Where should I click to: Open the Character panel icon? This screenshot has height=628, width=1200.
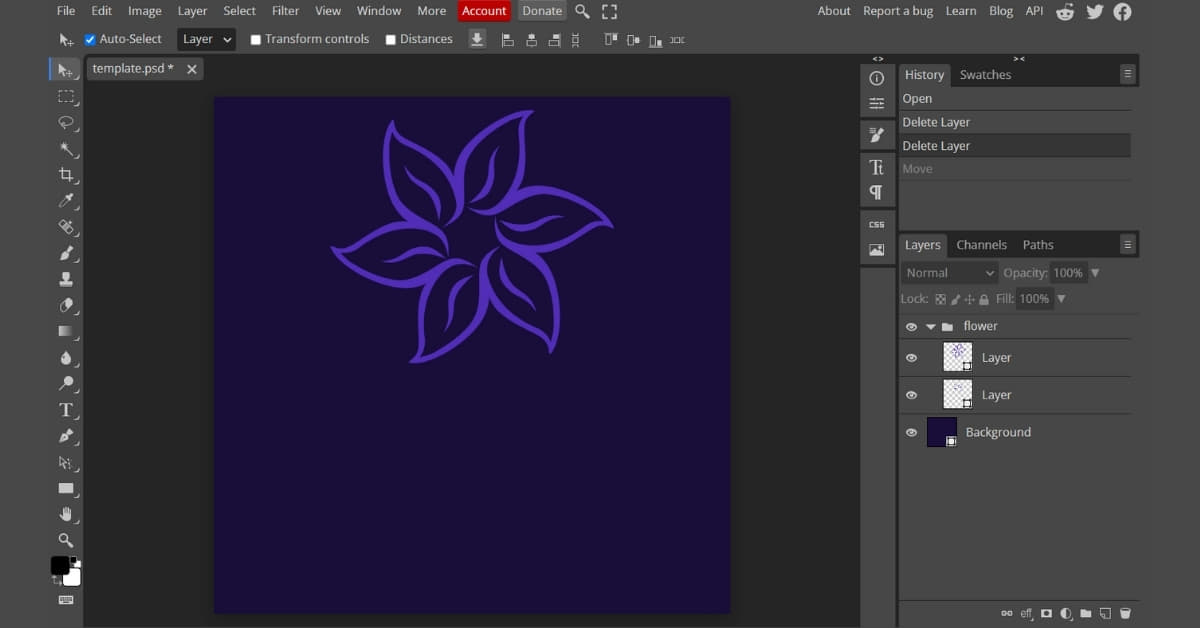pos(877,167)
